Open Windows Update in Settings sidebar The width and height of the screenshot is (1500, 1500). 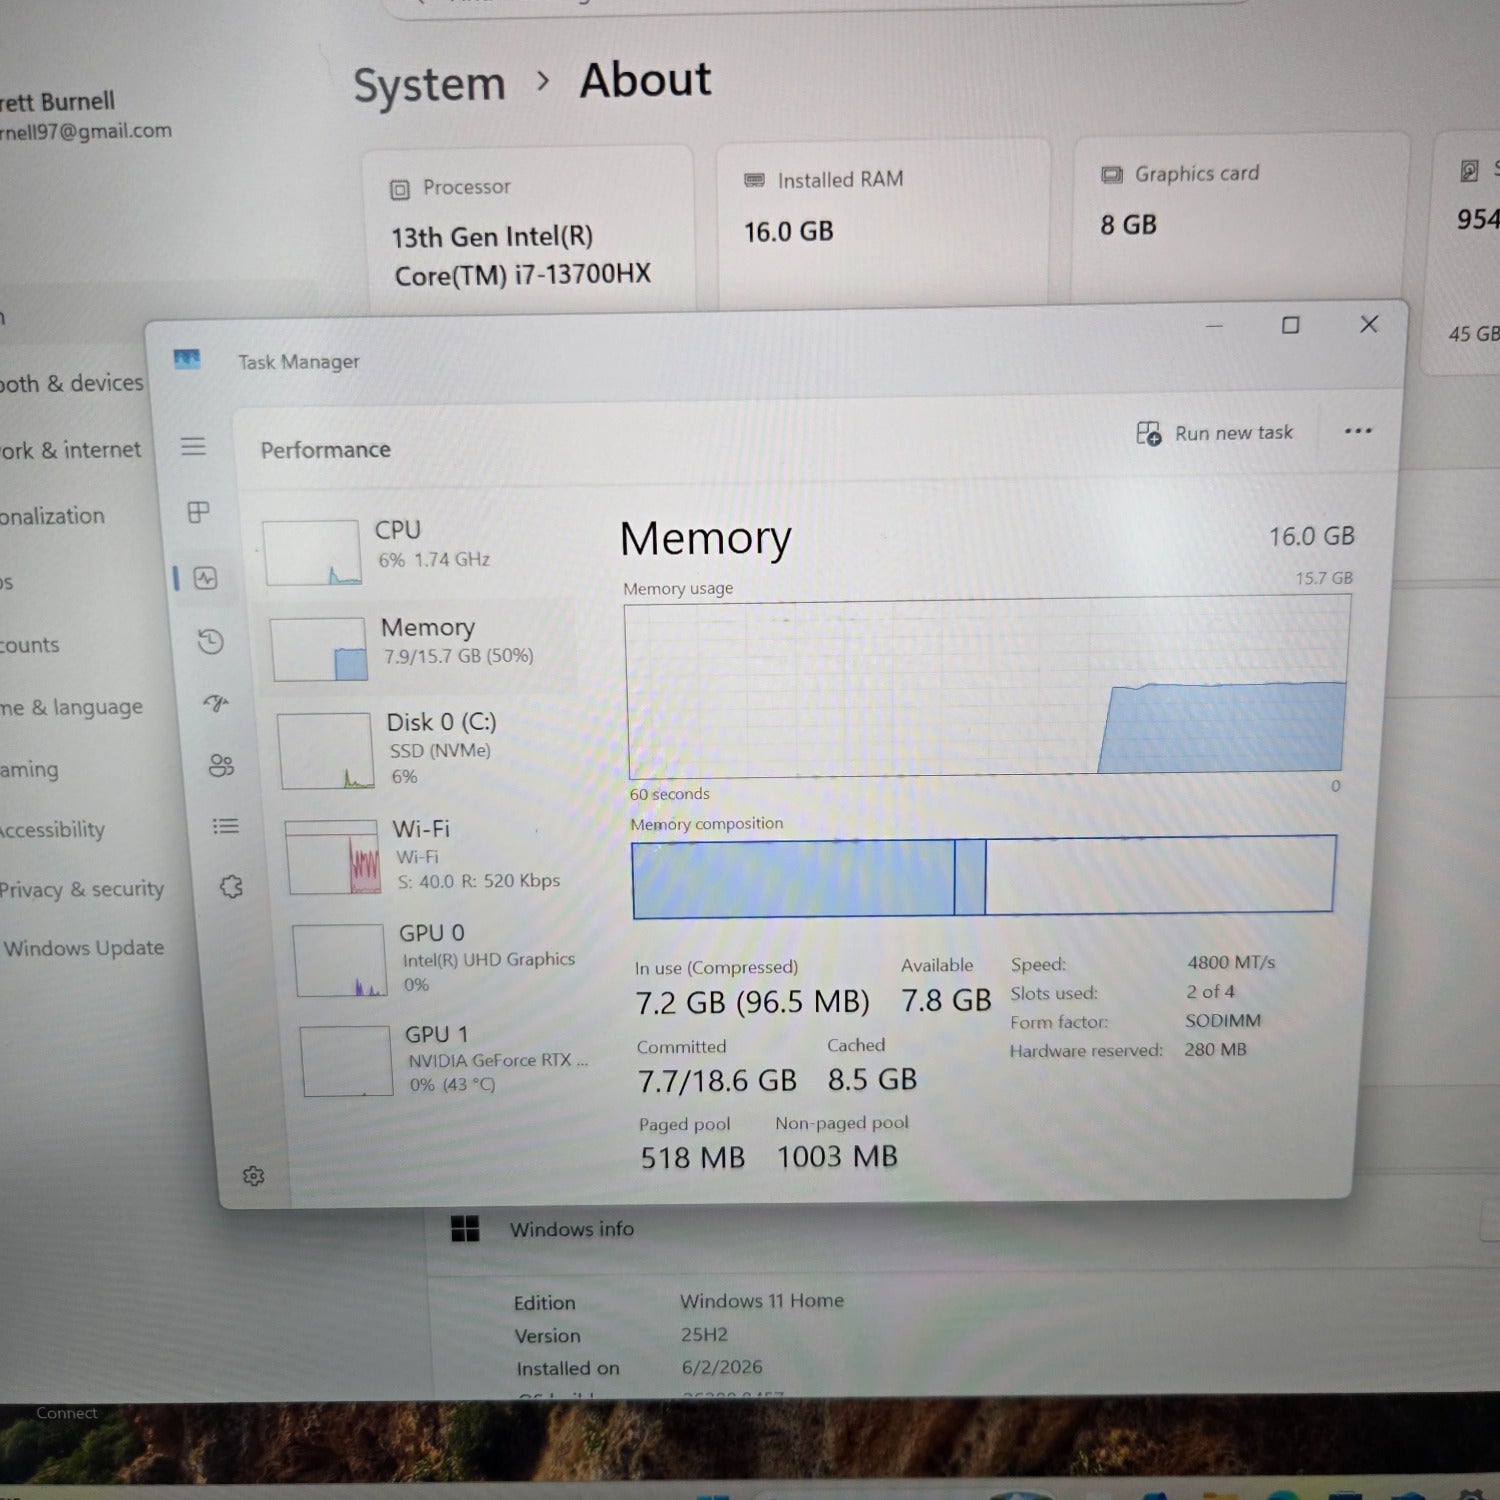(84, 948)
